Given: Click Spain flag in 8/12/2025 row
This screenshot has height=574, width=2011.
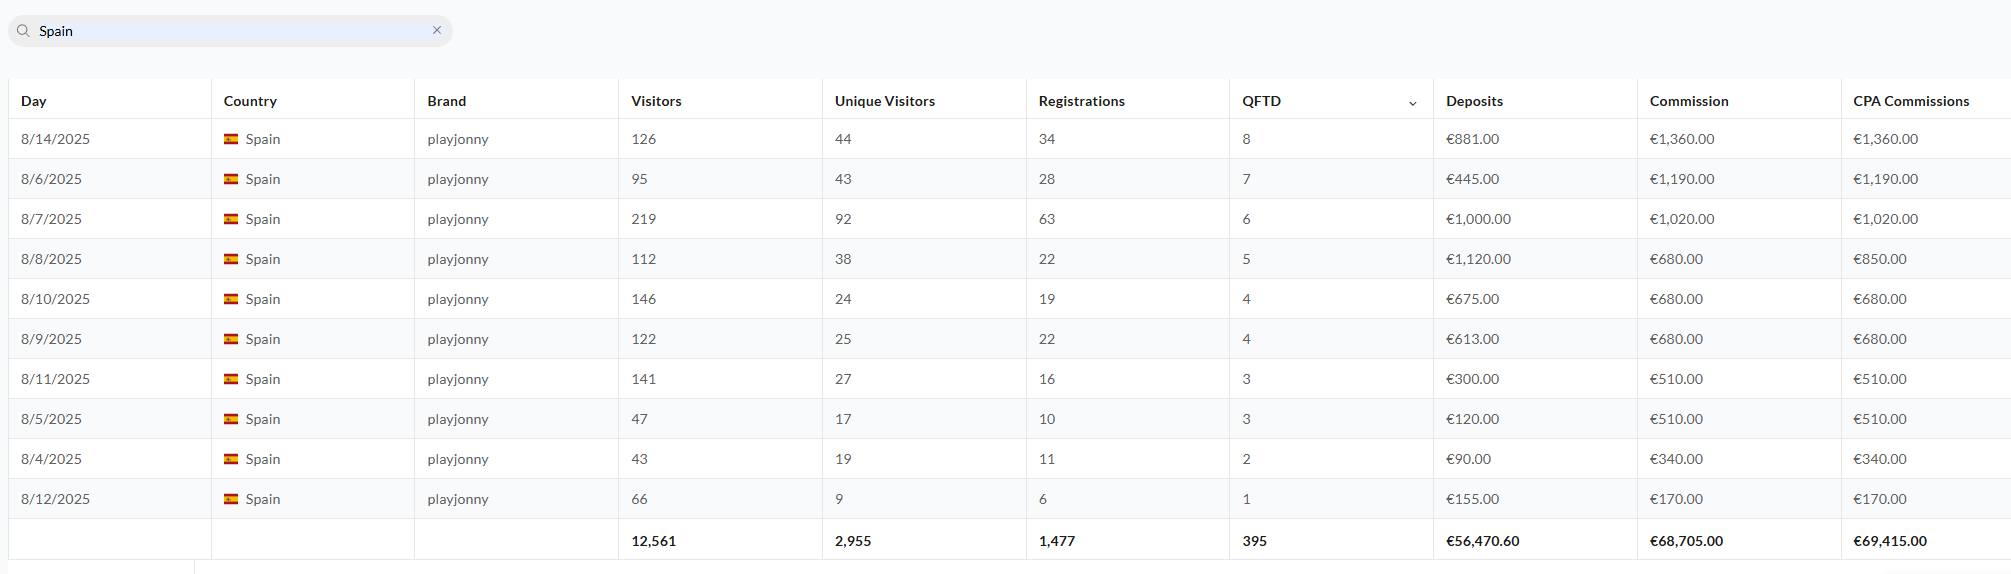Looking at the screenshot, I should (231, 499).
